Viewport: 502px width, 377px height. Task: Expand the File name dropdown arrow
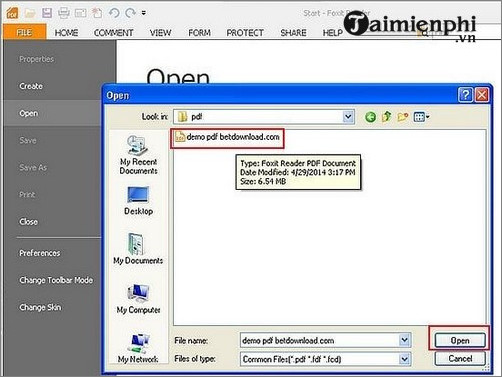tap(404, 340)
